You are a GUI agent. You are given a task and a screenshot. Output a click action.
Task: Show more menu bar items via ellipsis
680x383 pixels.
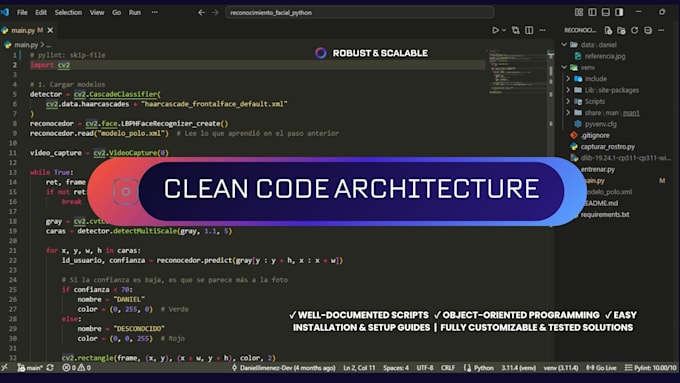pos(154,12)
